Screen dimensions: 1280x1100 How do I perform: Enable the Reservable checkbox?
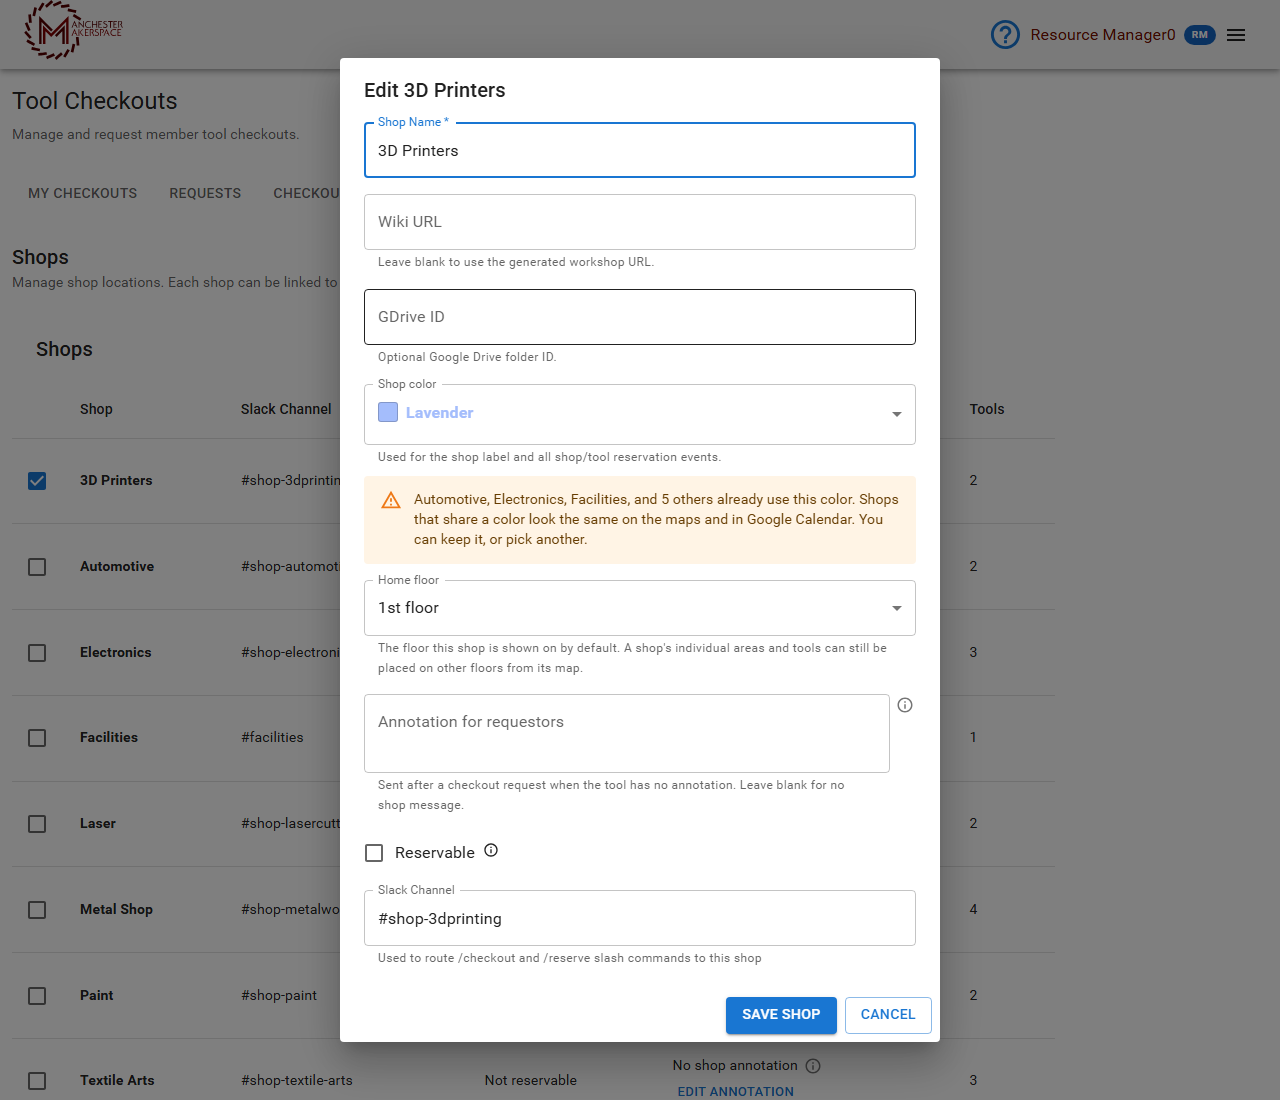pos(374,853)
